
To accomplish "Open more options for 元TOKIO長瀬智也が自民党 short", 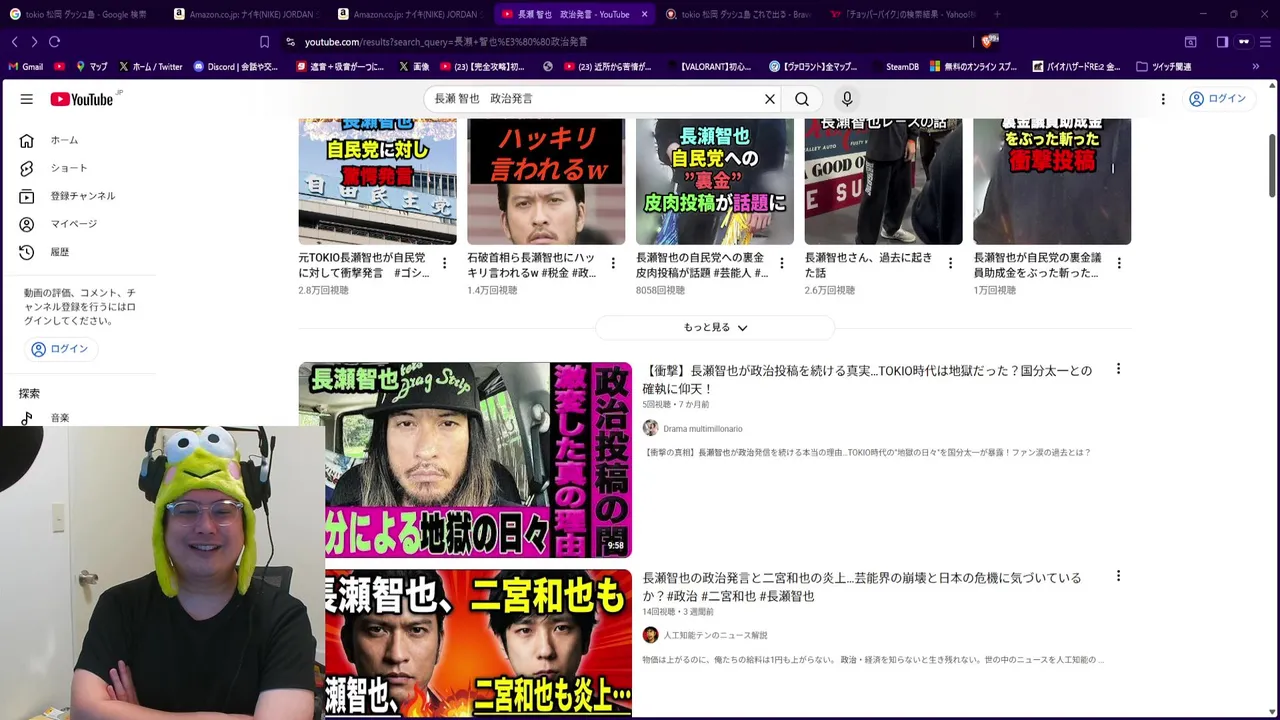I will tap(444, 263).
